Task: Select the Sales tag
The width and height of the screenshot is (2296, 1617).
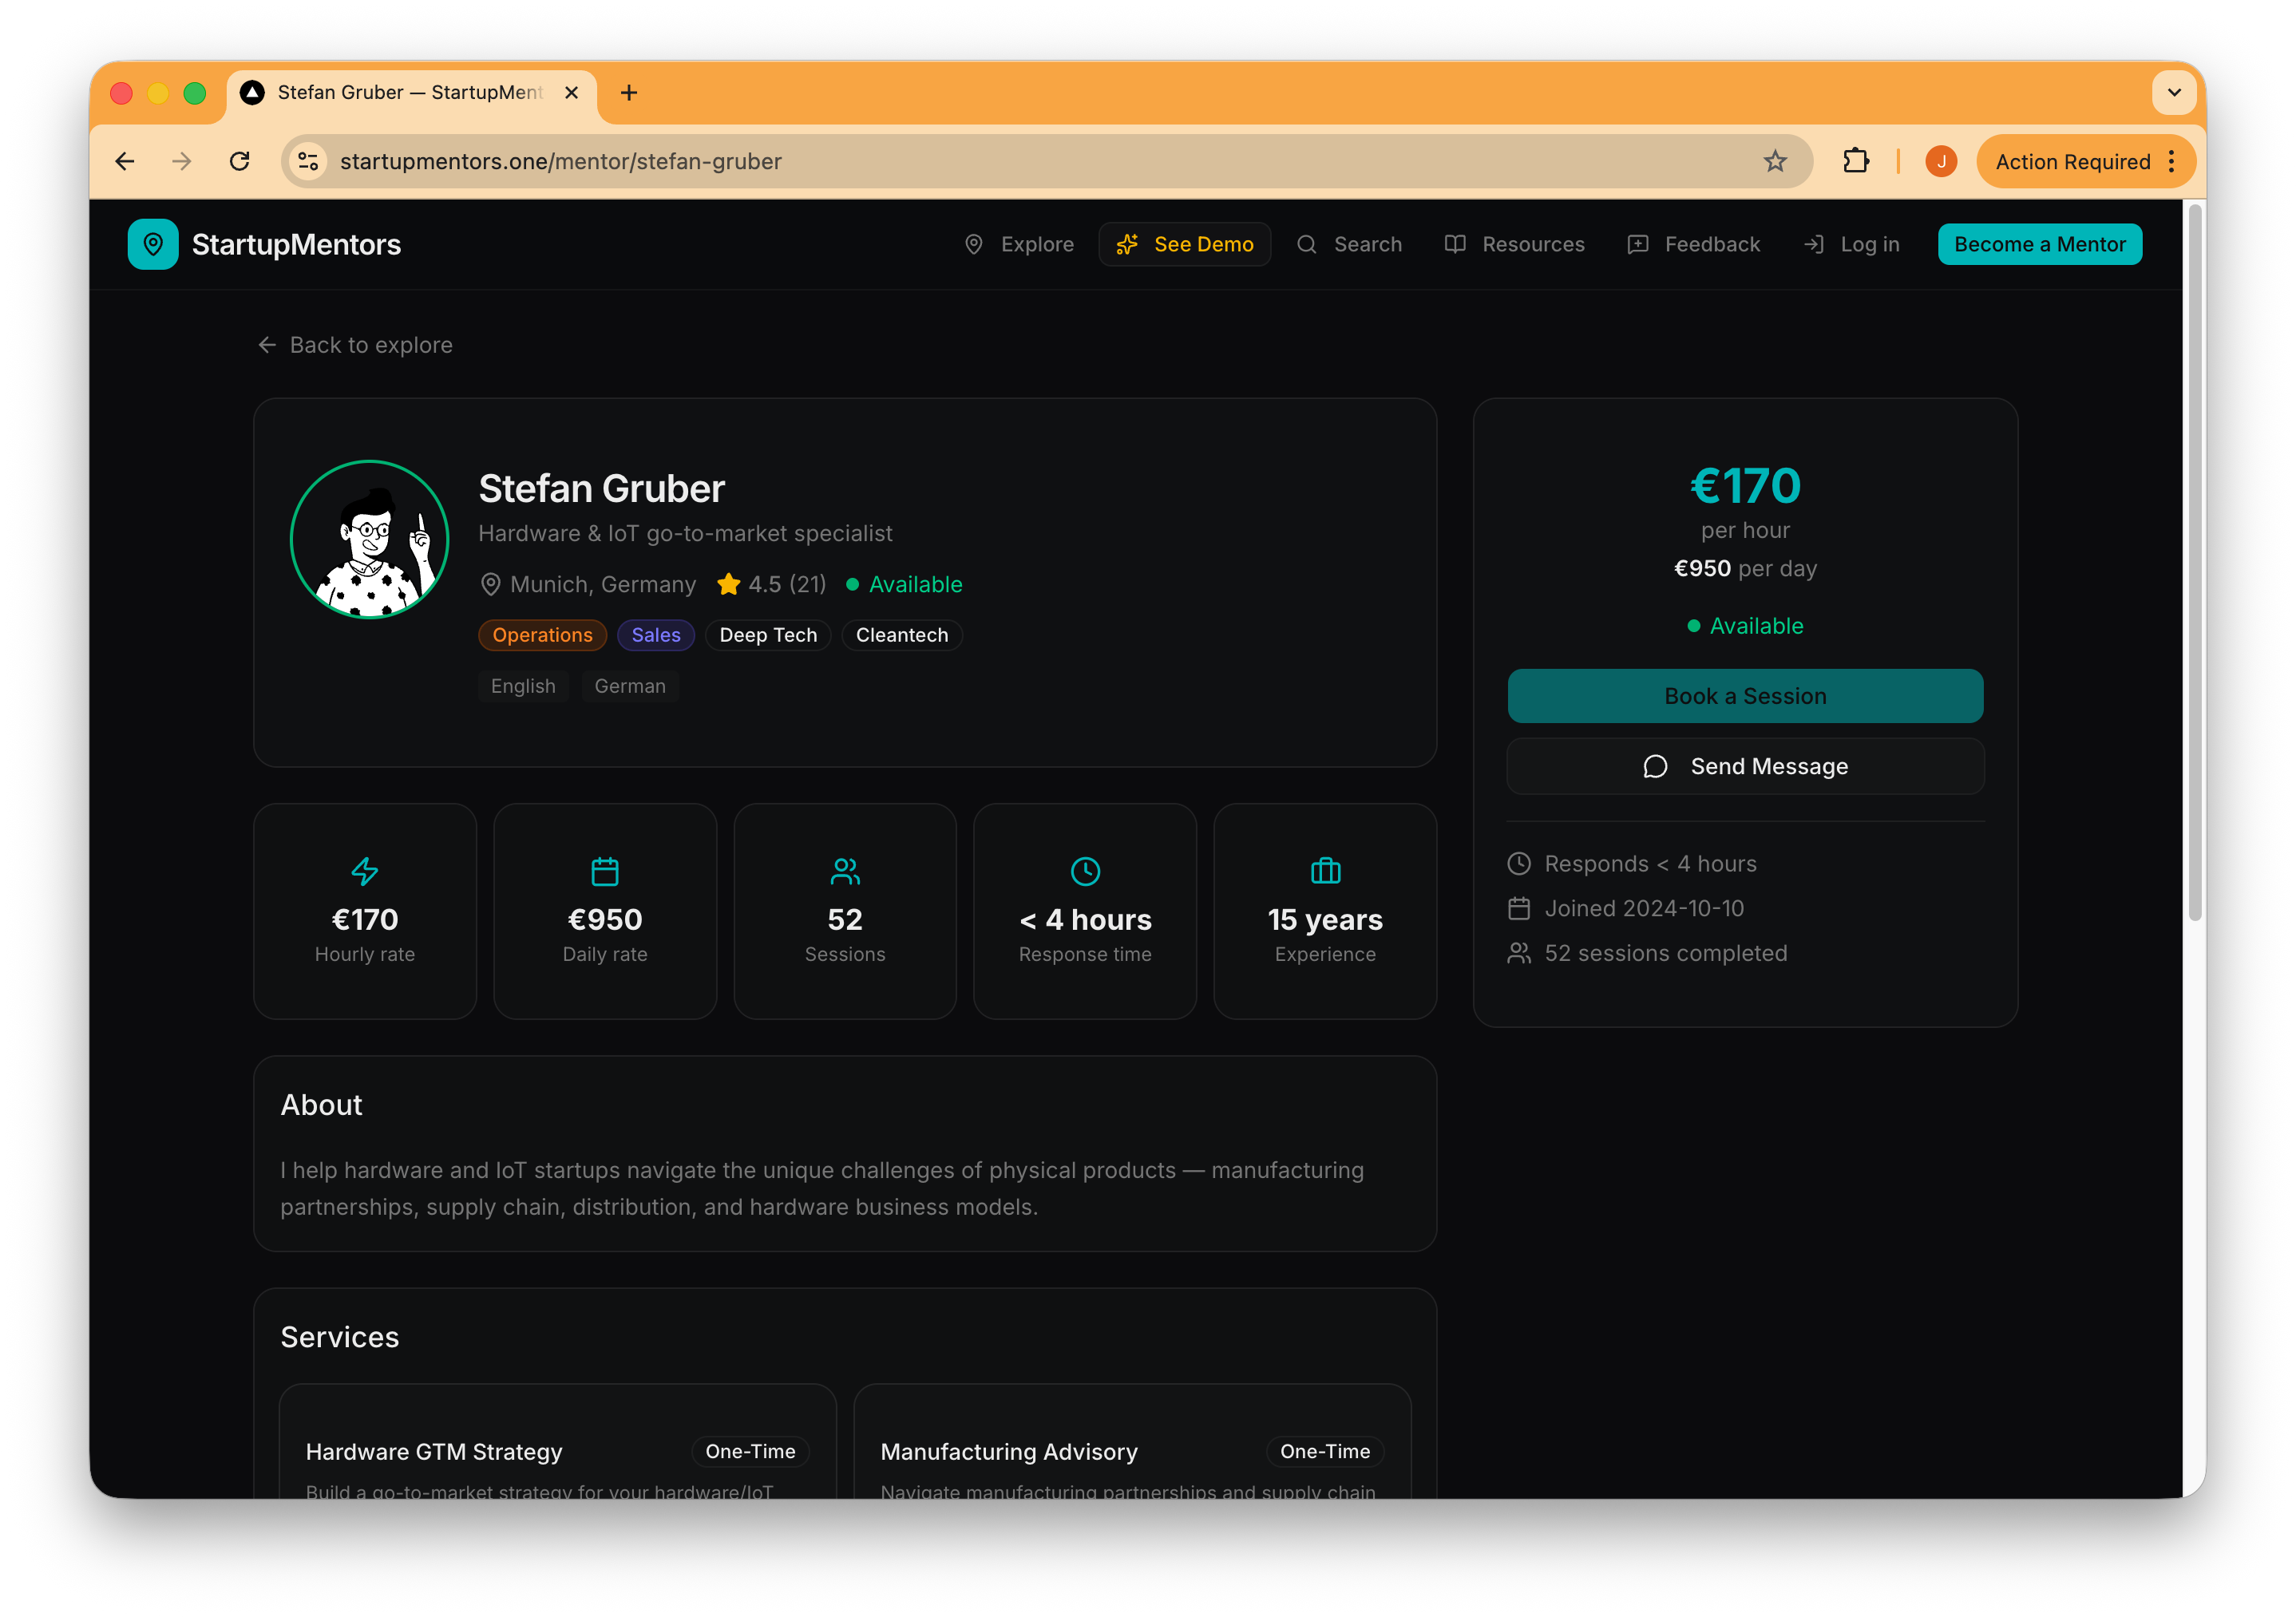Action: click(656, 635)
